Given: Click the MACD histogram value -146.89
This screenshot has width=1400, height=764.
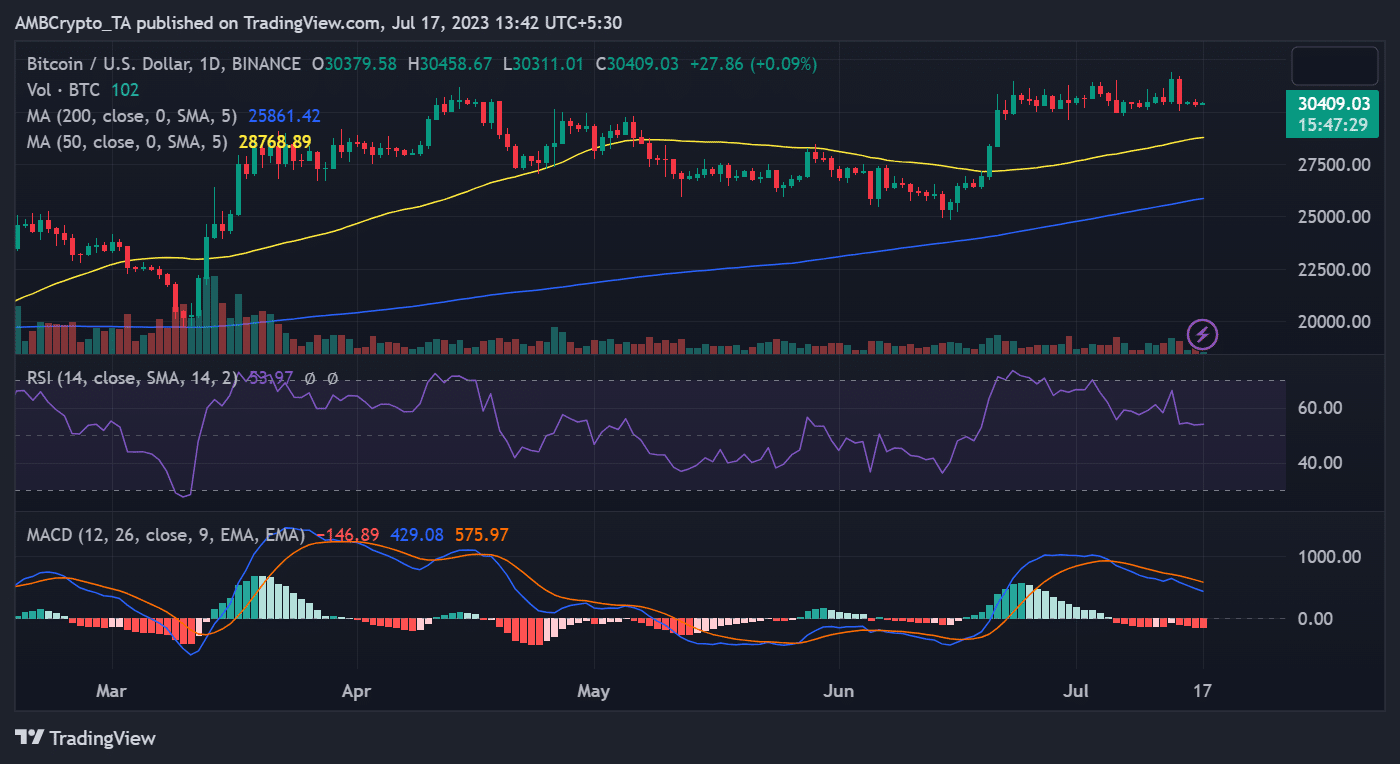Looking at the screenshot, I should [347, 535].
